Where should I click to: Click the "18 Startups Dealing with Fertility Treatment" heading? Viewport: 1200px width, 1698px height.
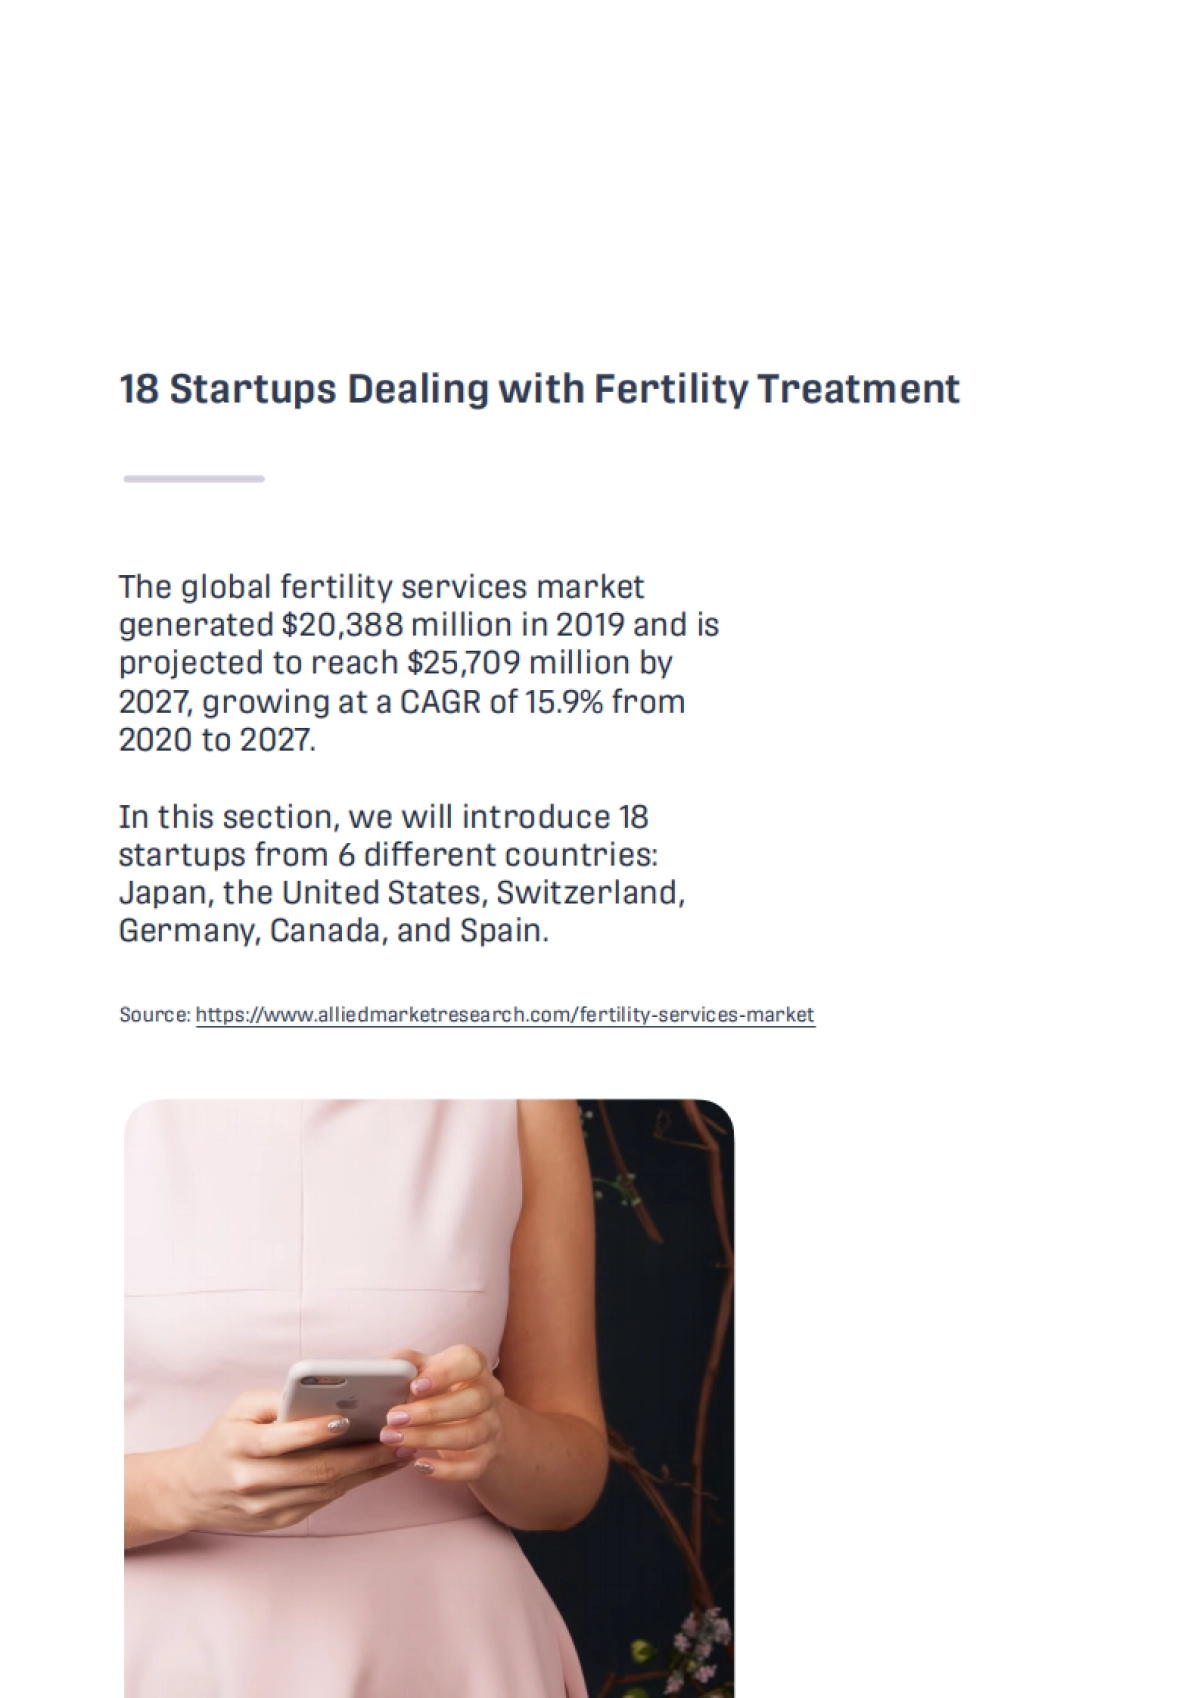point(539,389)
